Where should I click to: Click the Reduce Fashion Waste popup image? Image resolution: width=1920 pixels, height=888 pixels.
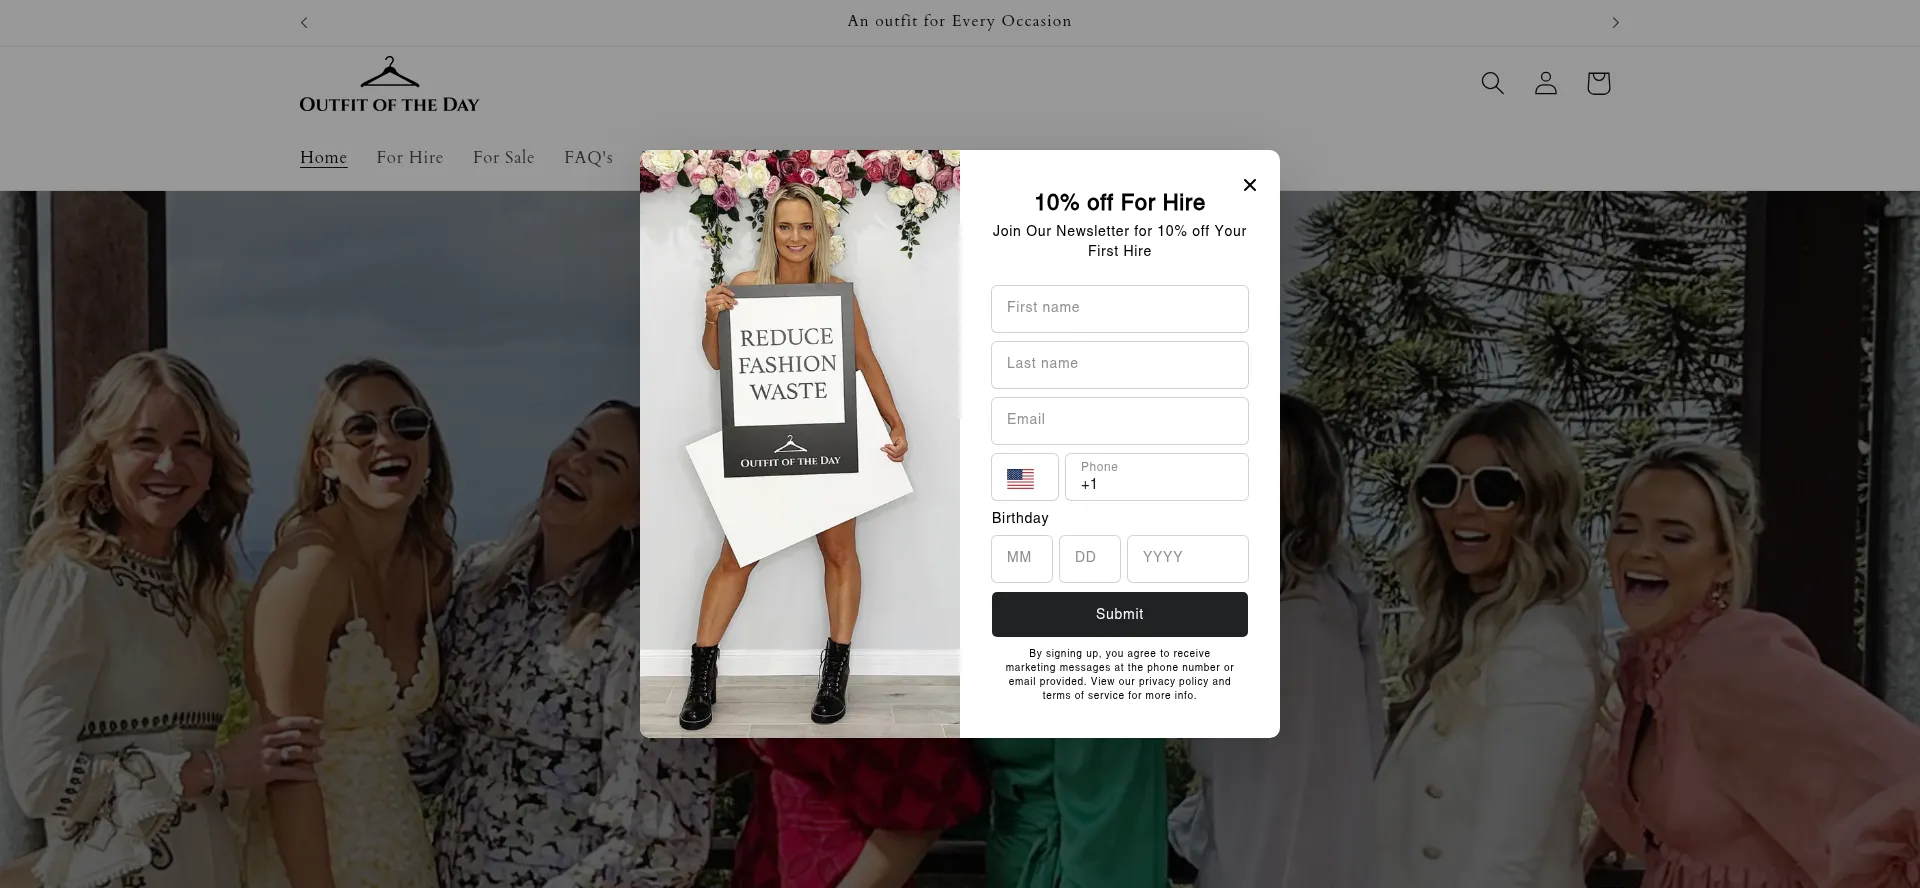tap(800, 444)
